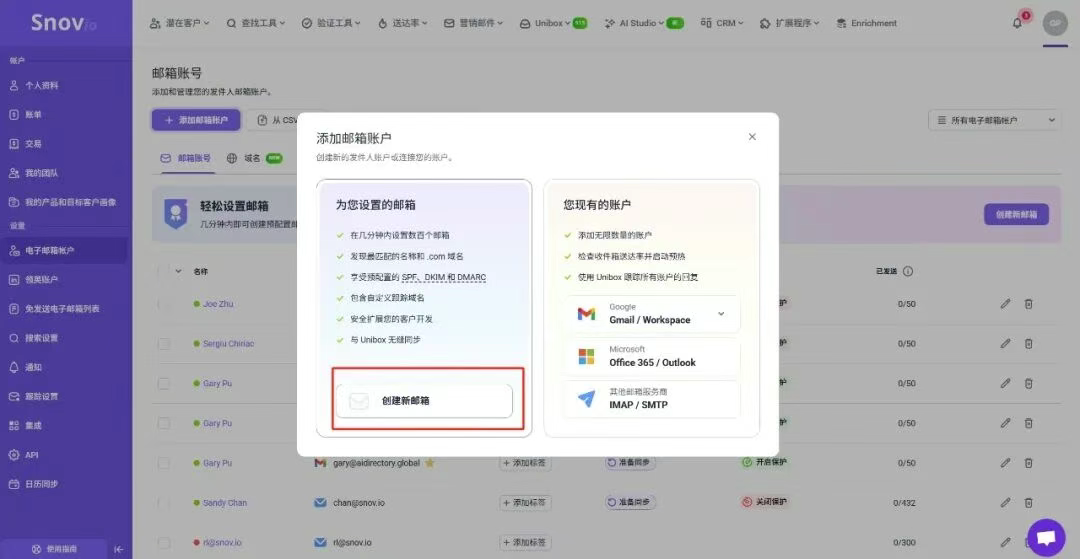Tick the Sergiu Chiriac row checkbox

164,344
